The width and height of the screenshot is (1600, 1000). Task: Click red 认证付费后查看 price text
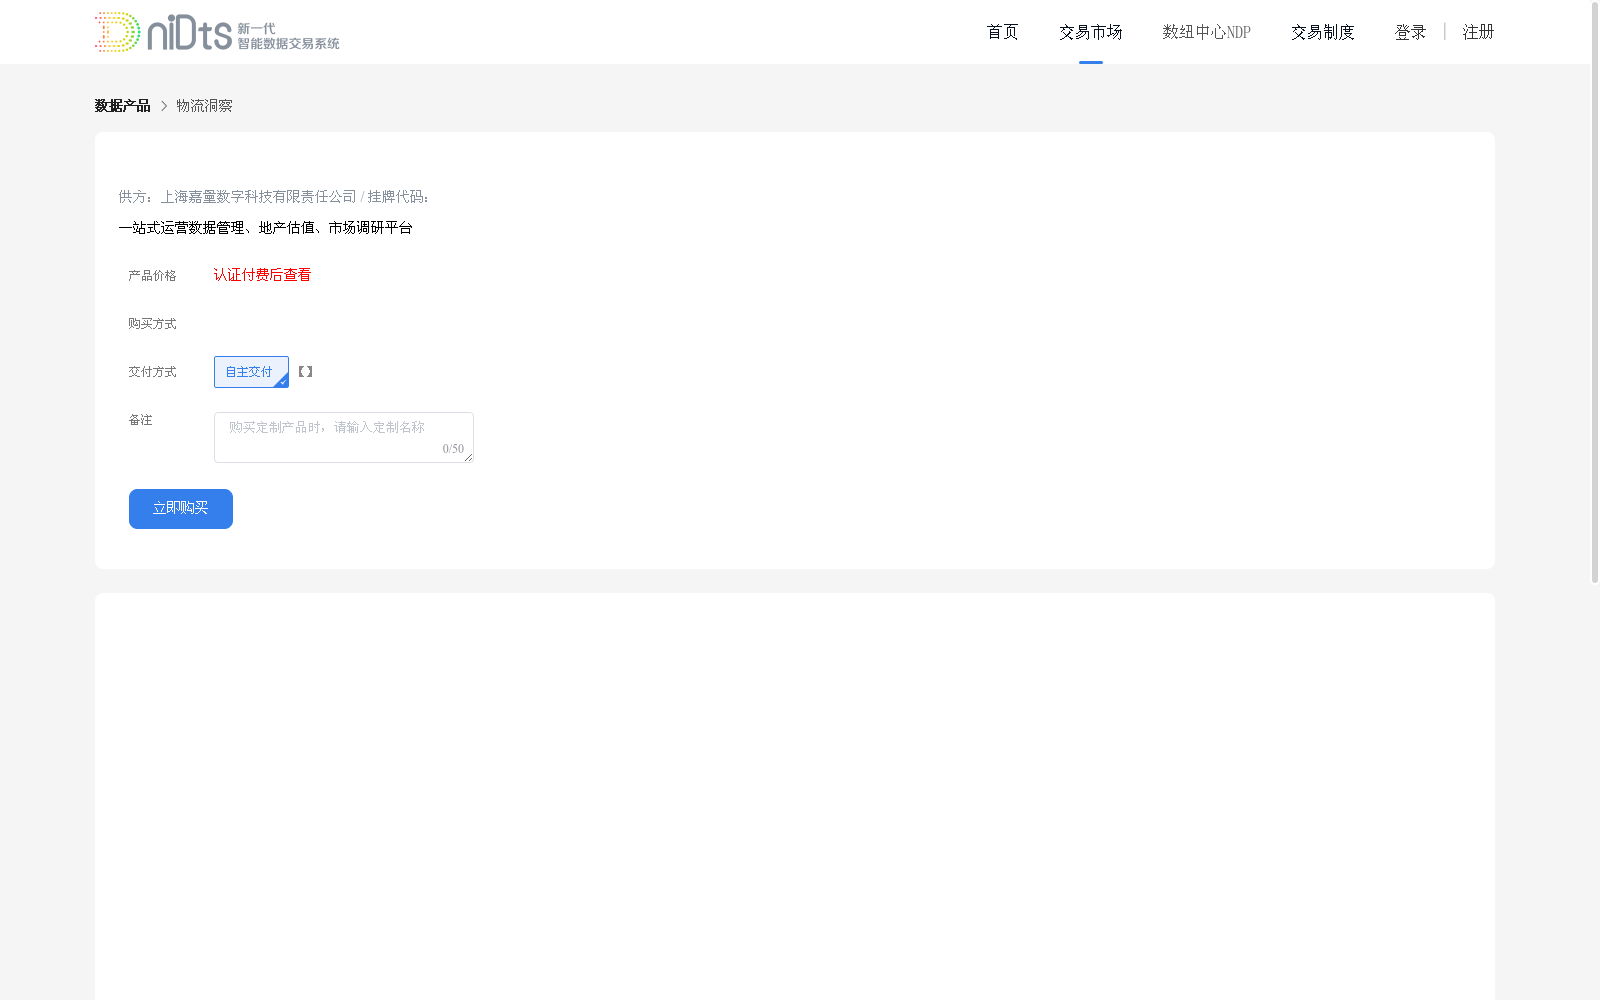262,275
